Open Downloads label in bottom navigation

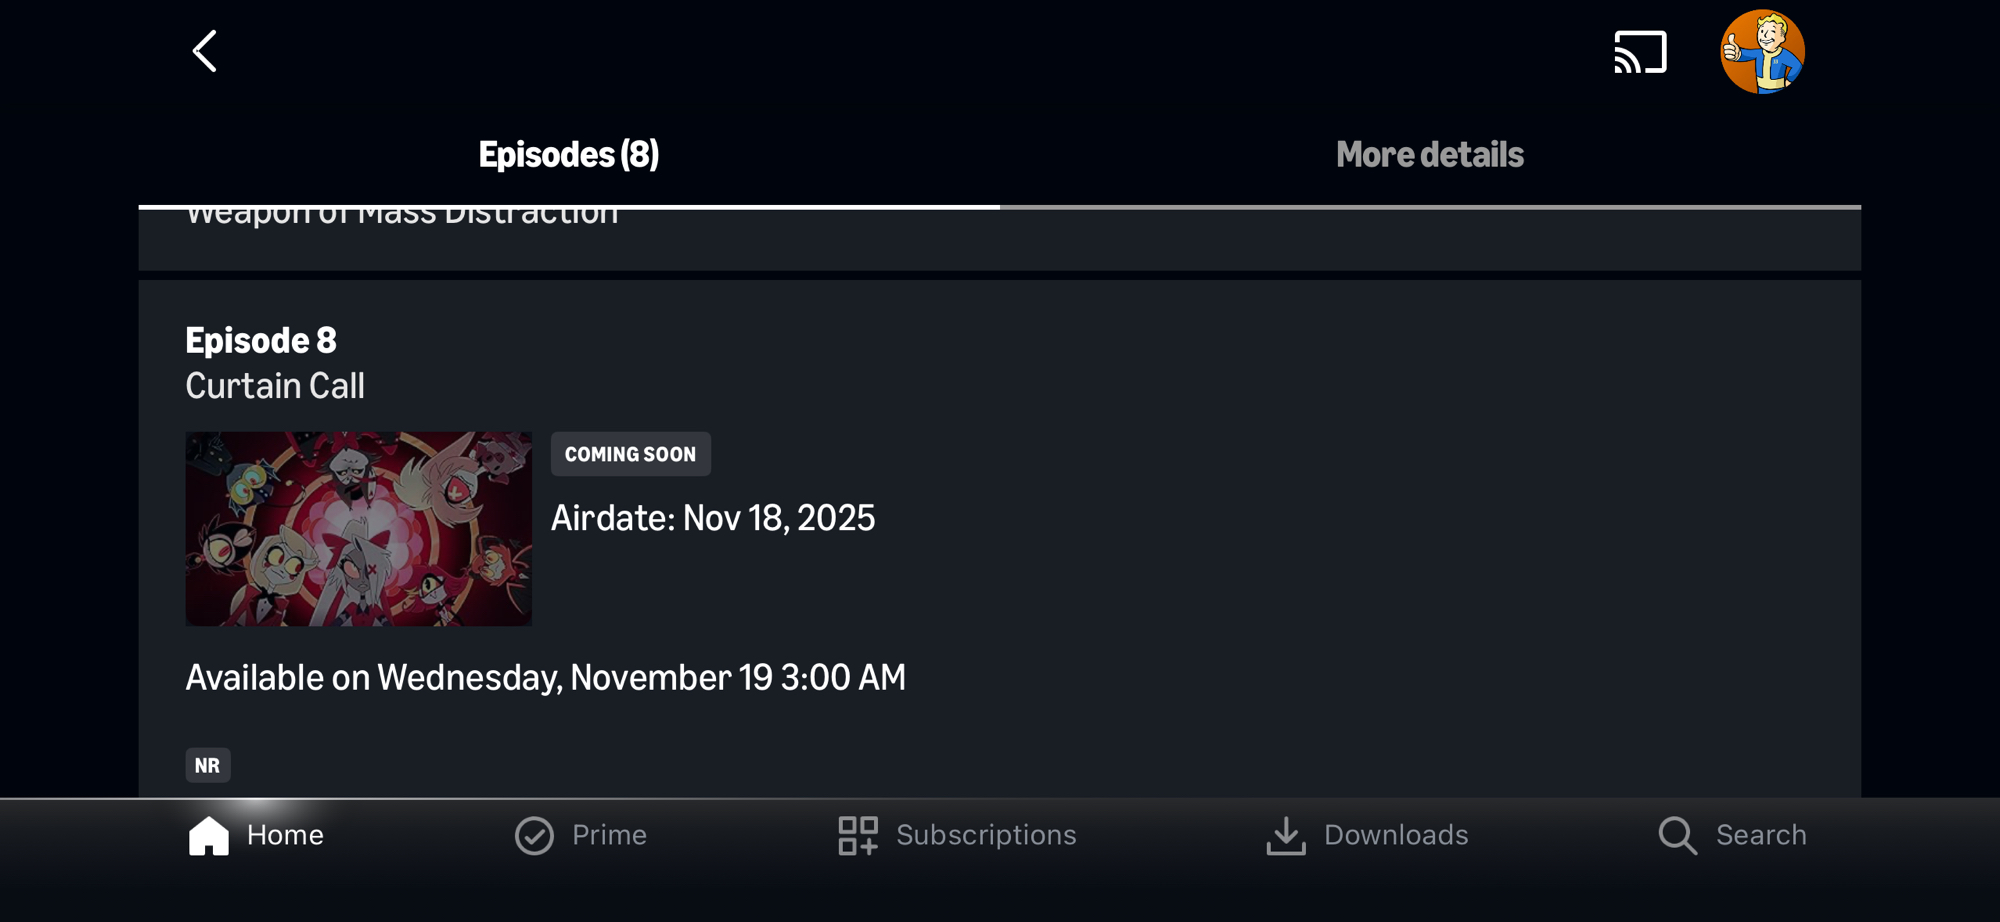[x=1396, y=835]
